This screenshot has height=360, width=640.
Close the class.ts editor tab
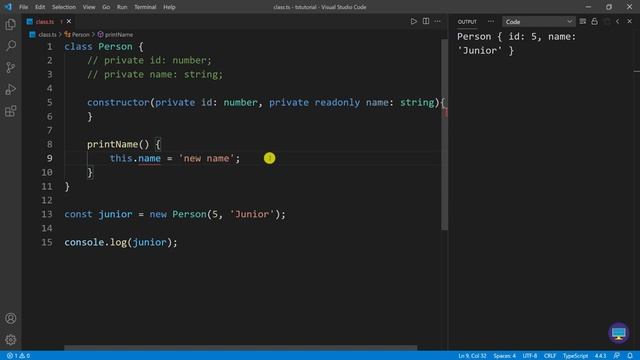click(x=69, y=21)
